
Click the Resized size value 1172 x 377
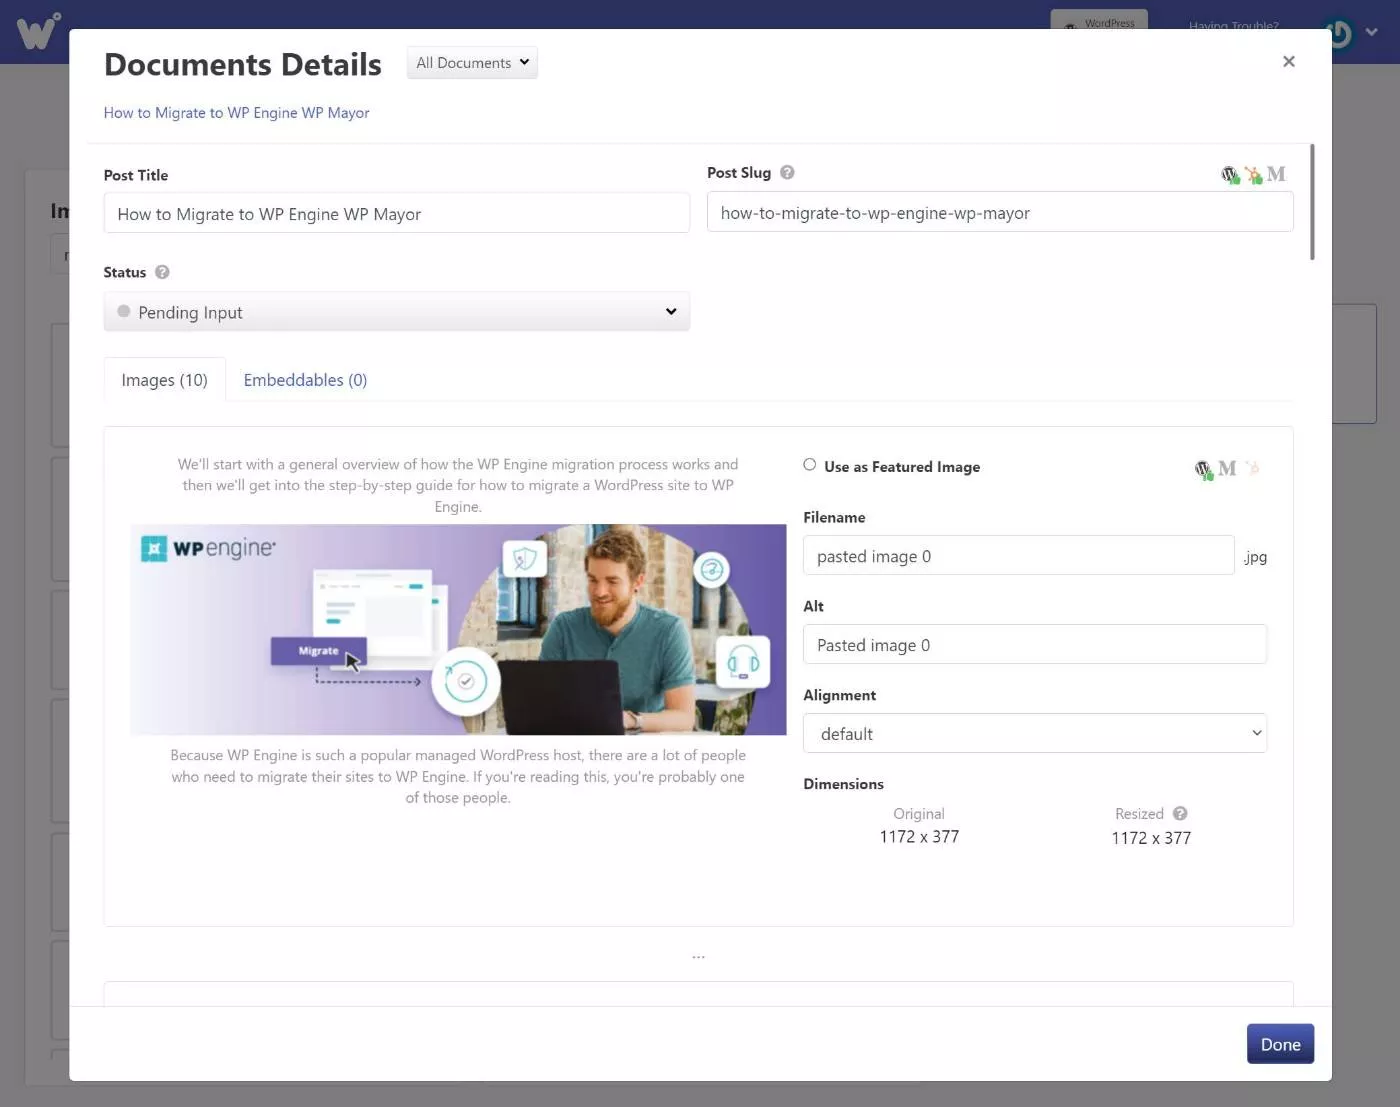[1151, 838]
